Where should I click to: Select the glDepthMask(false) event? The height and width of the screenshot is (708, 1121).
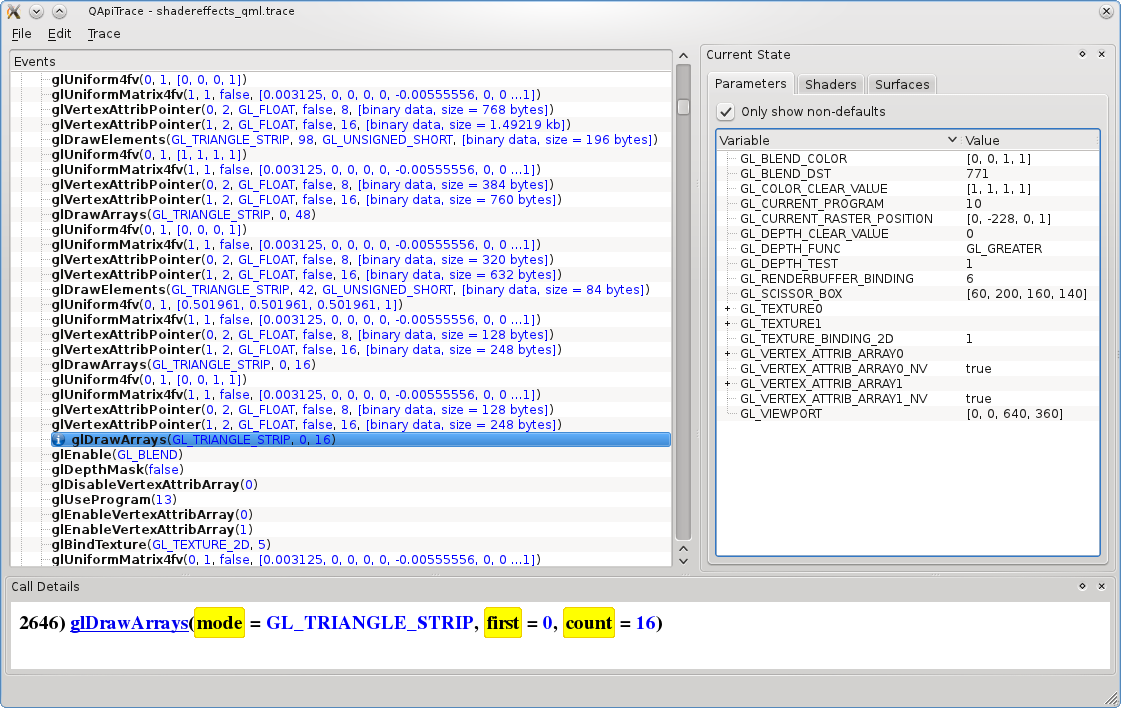117,470
